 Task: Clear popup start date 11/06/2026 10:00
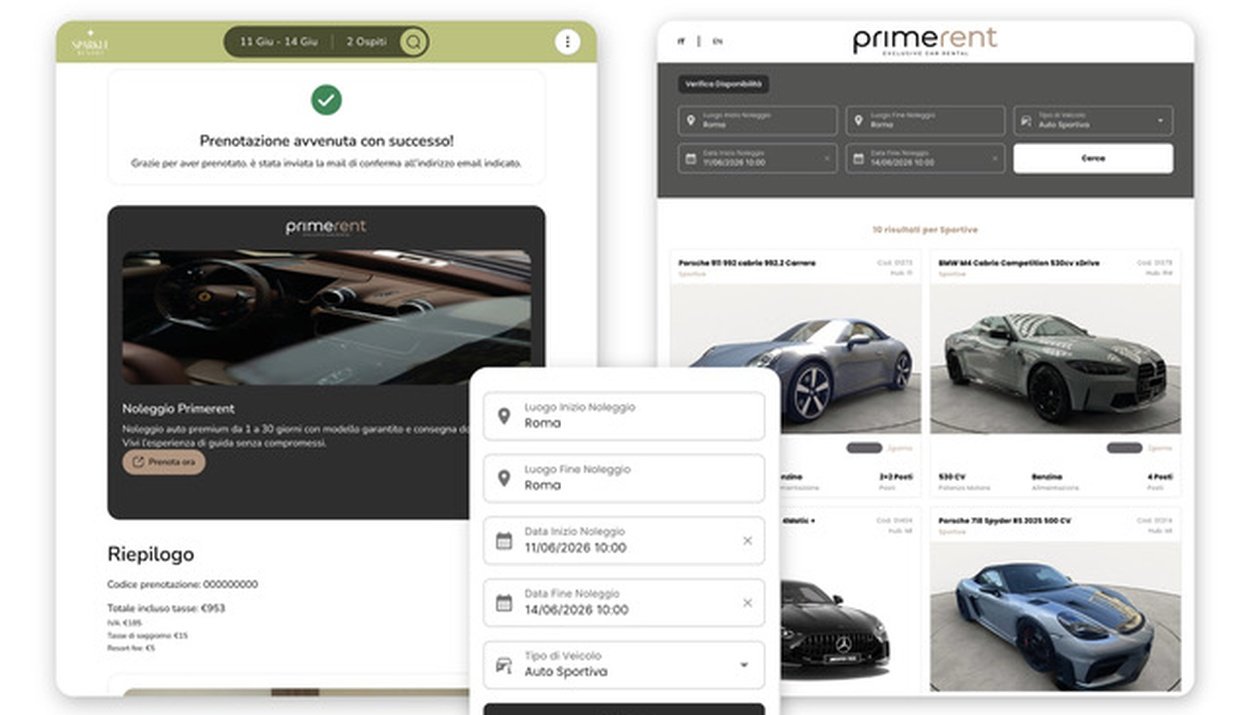pyautogui.click(x=747, y=540)
